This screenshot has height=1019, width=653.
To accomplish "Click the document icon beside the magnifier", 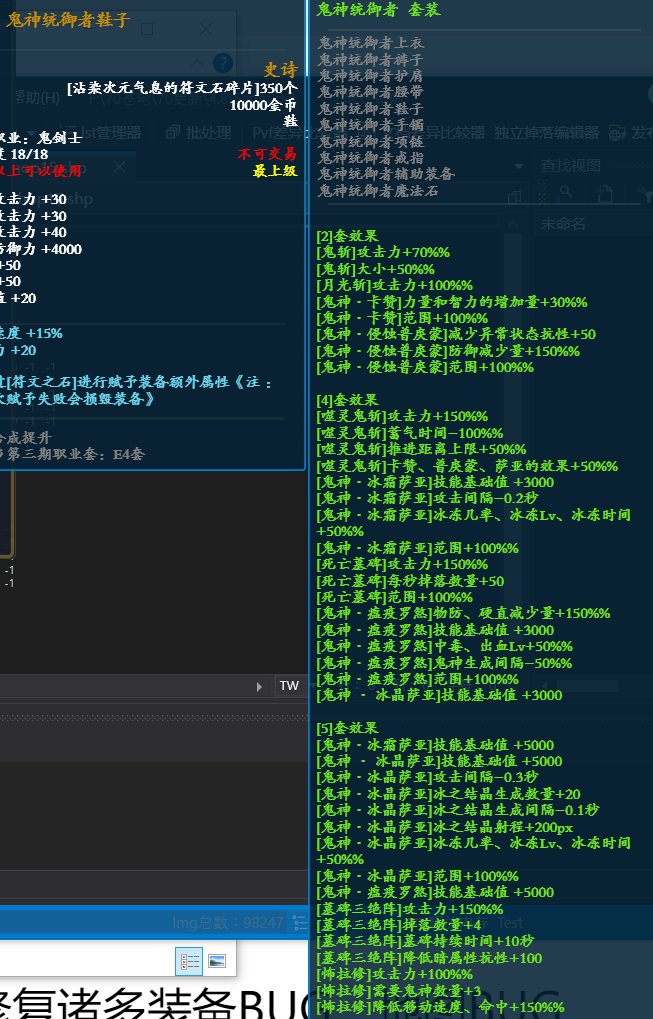I will pyautogui.click(x=605, y=192).
